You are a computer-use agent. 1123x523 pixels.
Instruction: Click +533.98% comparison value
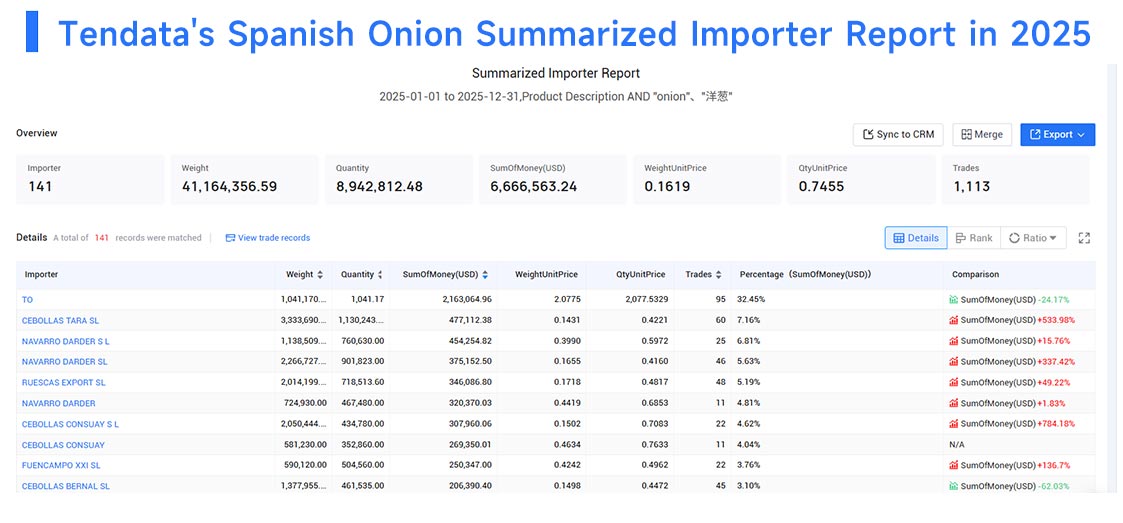tap(1056, 320)
